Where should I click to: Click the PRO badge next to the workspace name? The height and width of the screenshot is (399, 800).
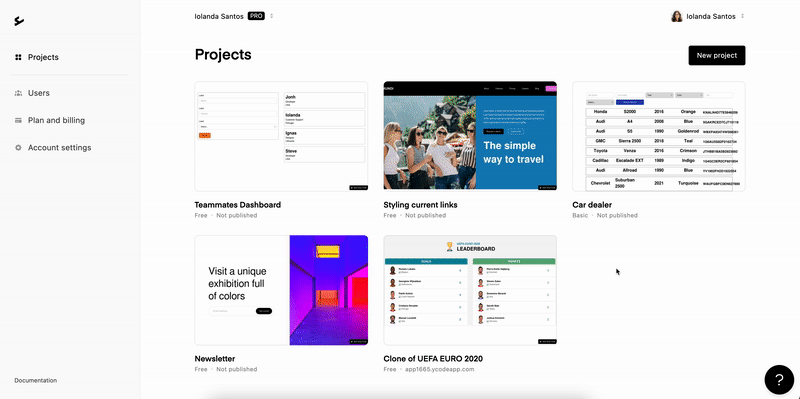coord(256,16)
